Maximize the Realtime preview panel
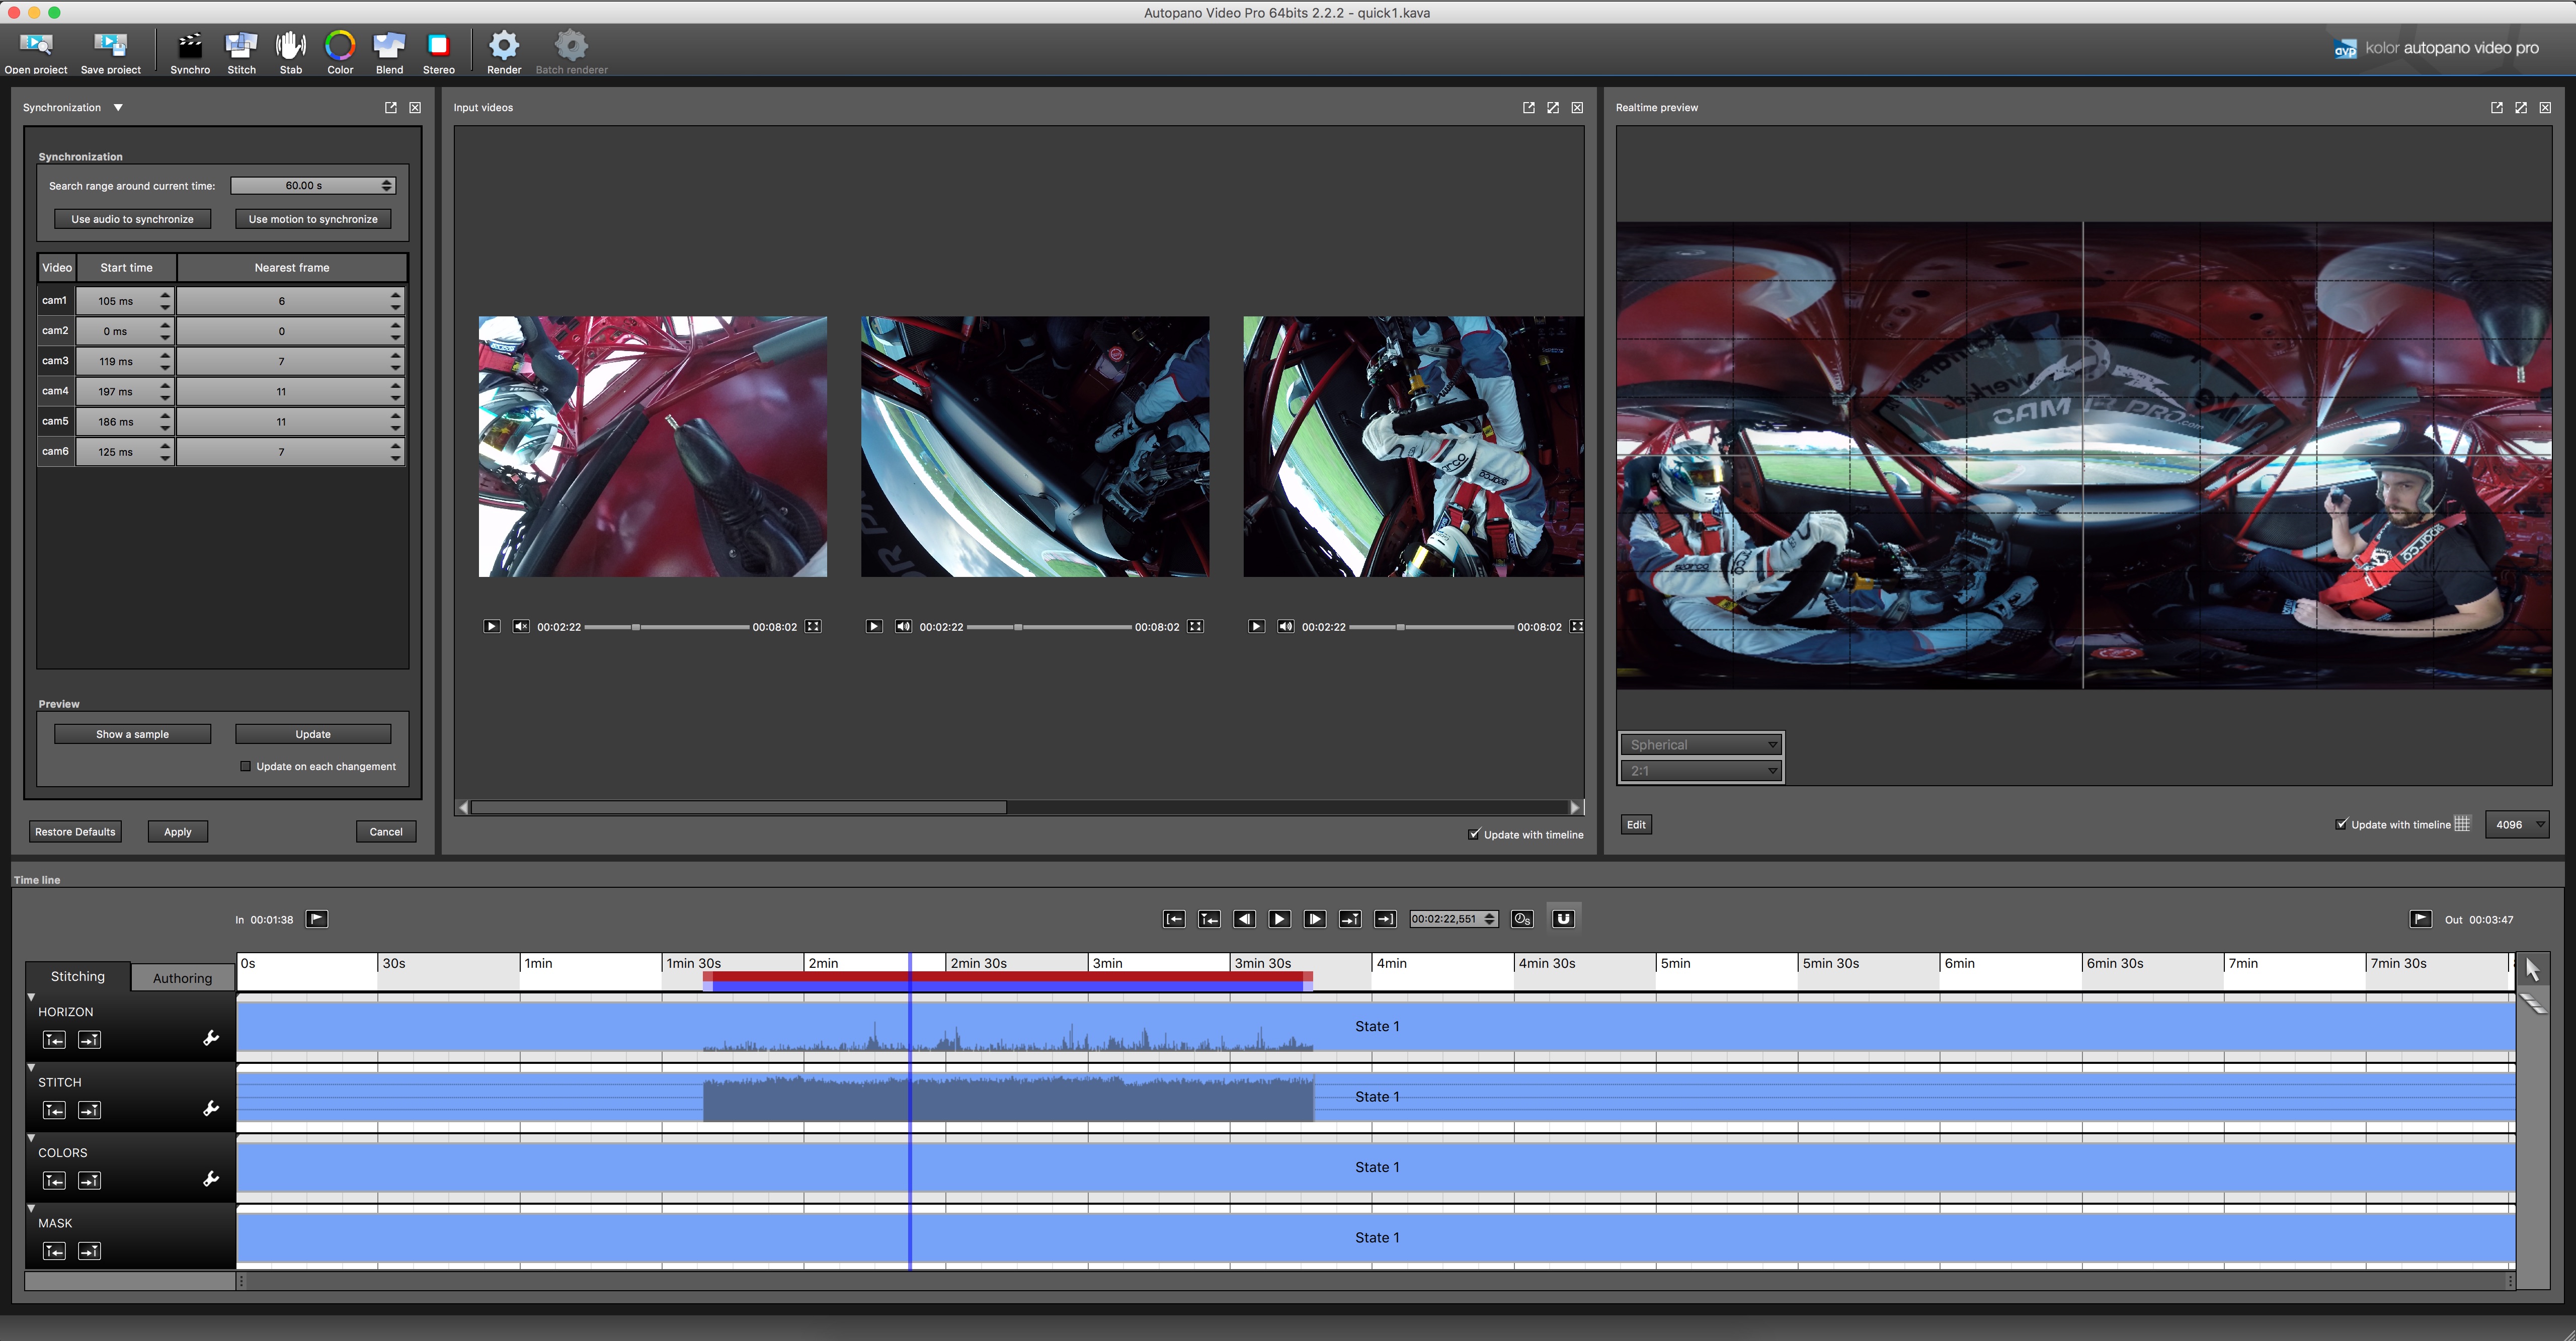The height and width of the screenshot is (1341, 2576). coord(2521,107)
